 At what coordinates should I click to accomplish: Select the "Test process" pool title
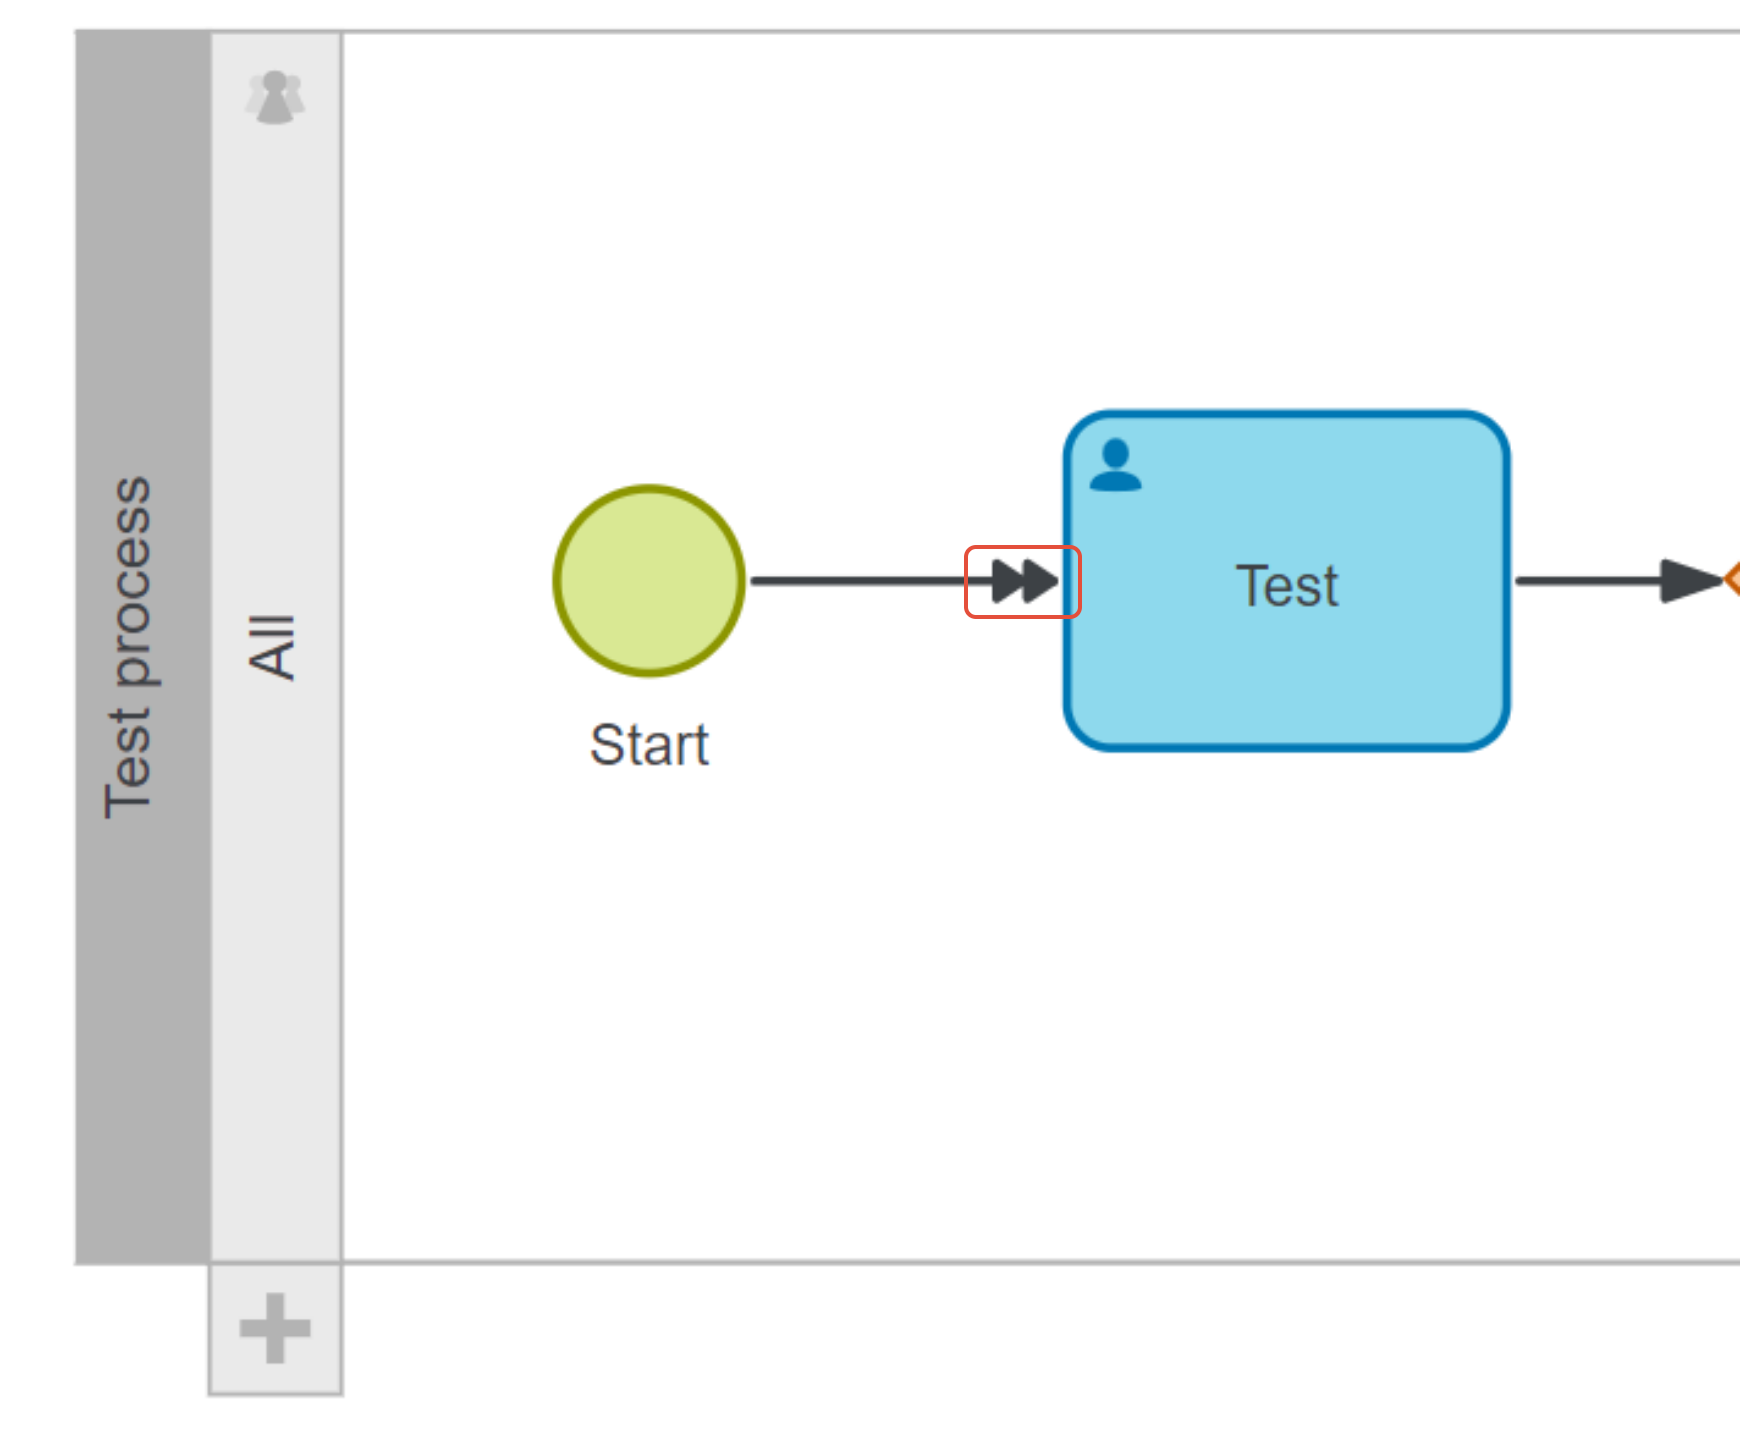[x=128, y=647]
